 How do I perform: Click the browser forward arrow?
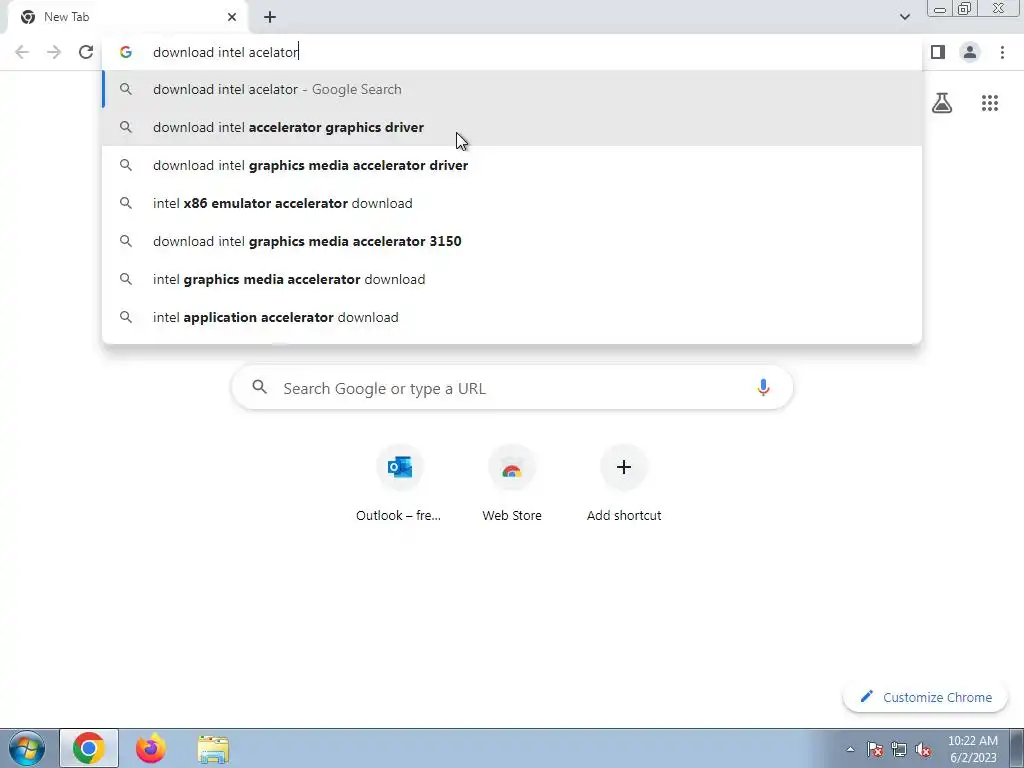[54, 52]
